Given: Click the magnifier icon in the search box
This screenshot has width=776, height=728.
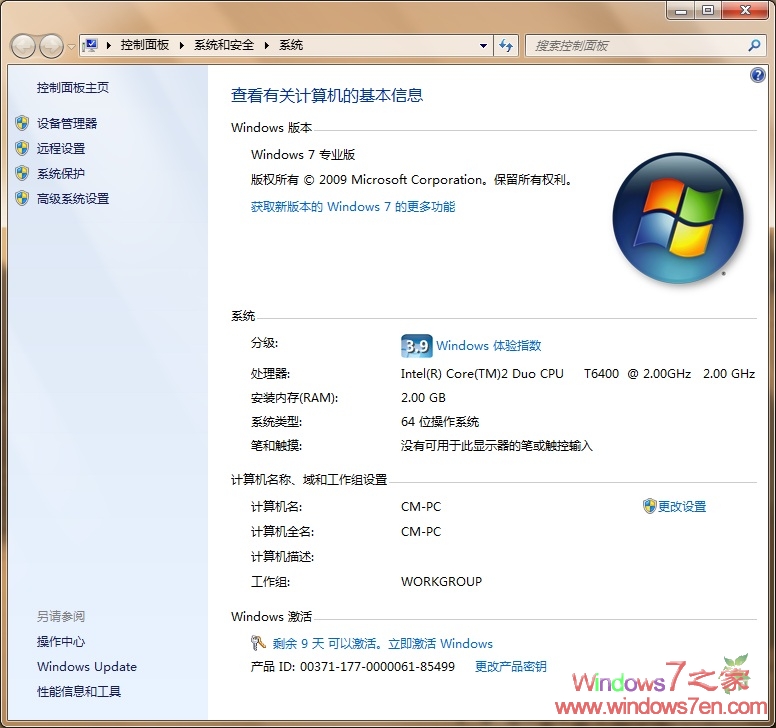Looking at the screenshot, I should tap(754, 45).
